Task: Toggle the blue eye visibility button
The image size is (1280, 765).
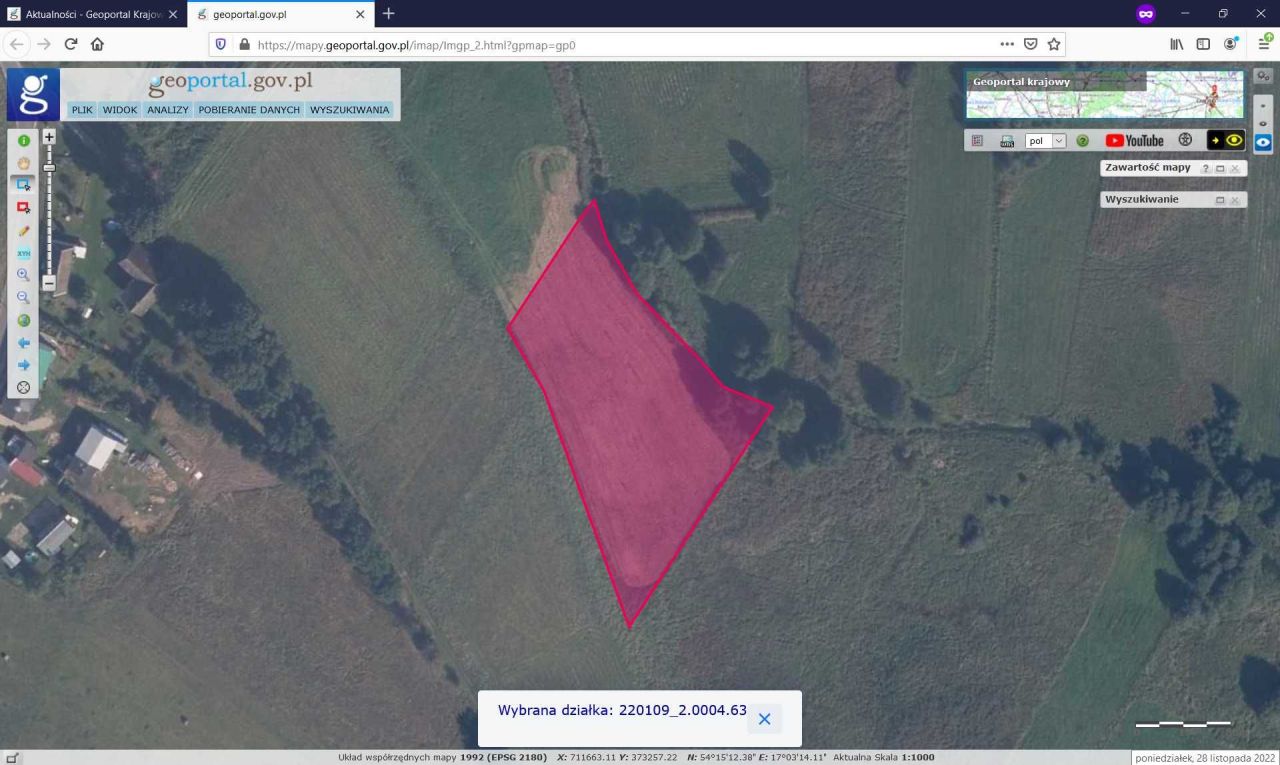Action: point(1263,143)
